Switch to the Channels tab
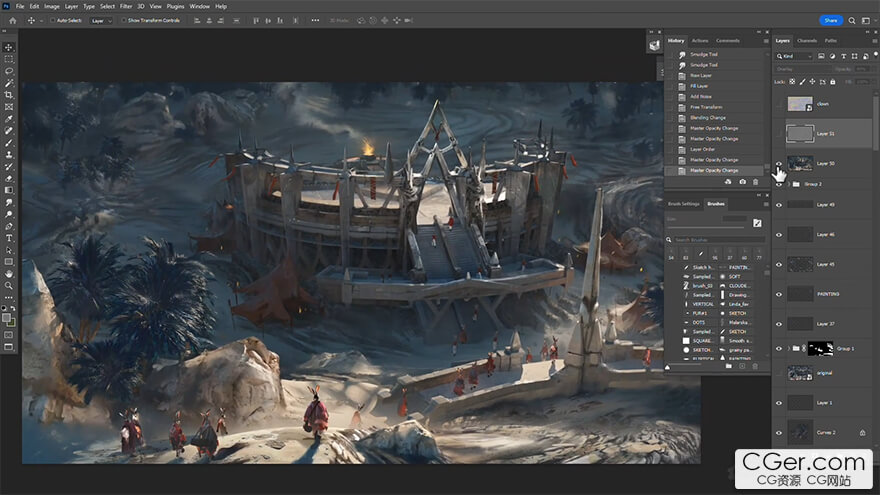The height and width of the screenshot is (495, 880). (x=807, y=40)
